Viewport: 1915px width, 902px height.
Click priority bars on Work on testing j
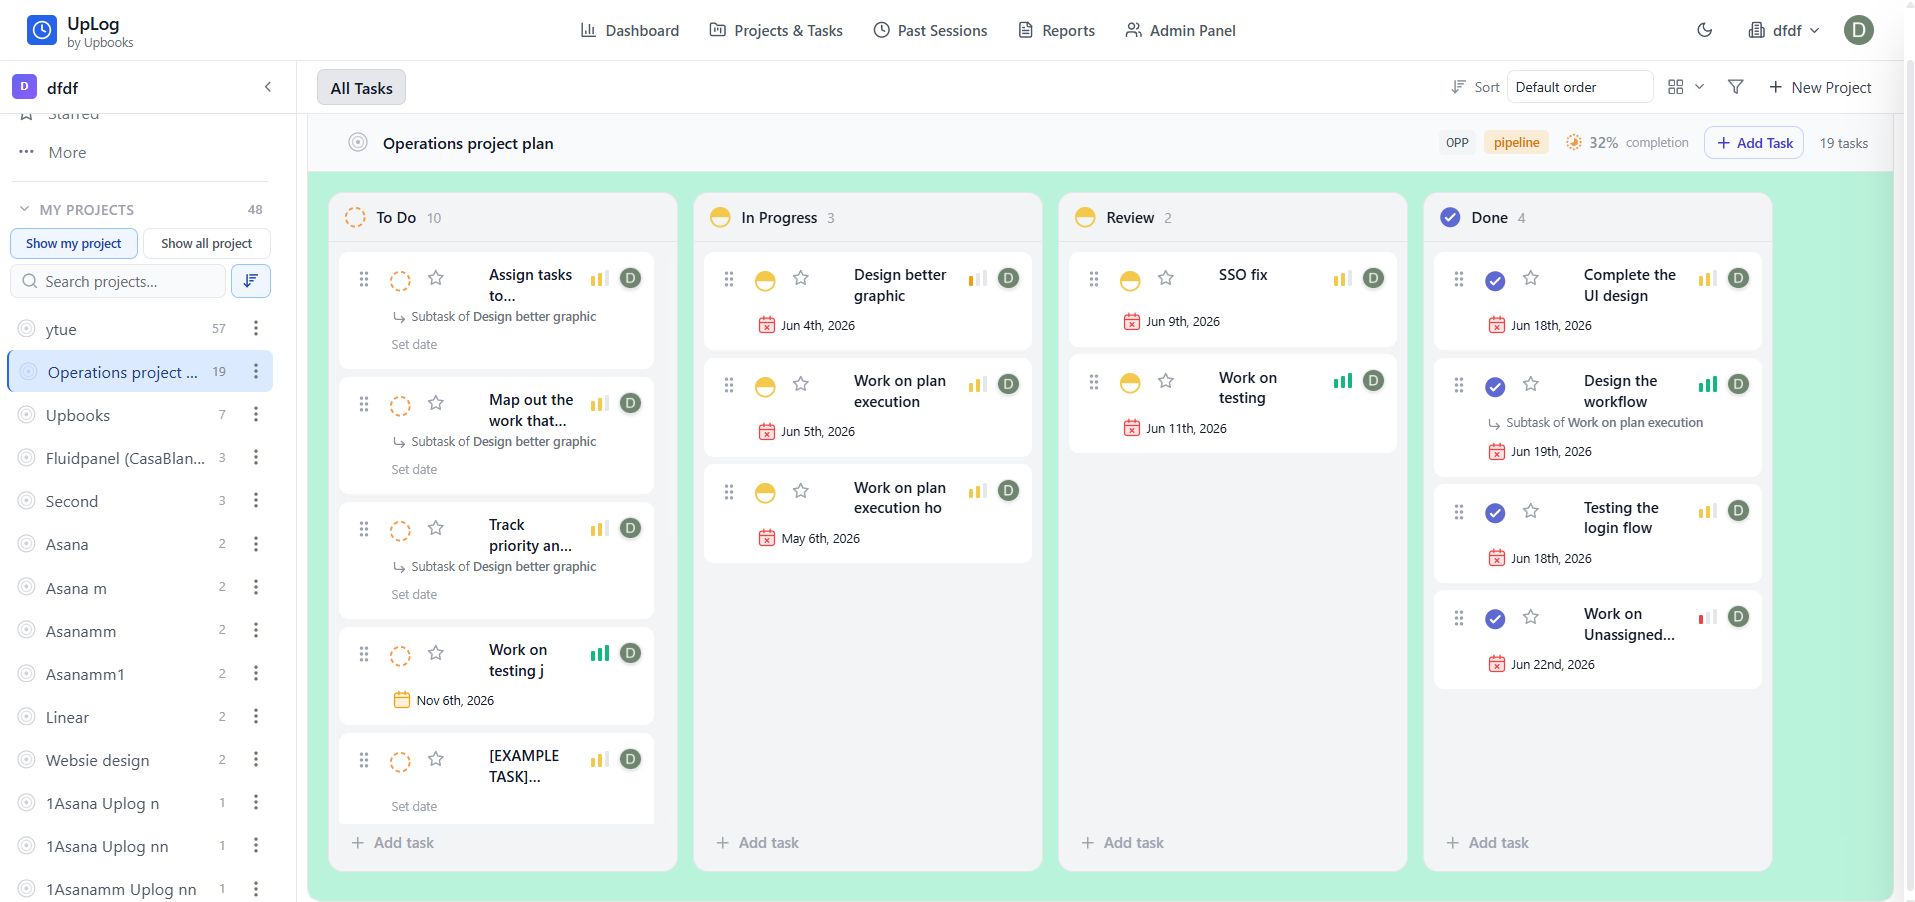[x=600, y=653]
